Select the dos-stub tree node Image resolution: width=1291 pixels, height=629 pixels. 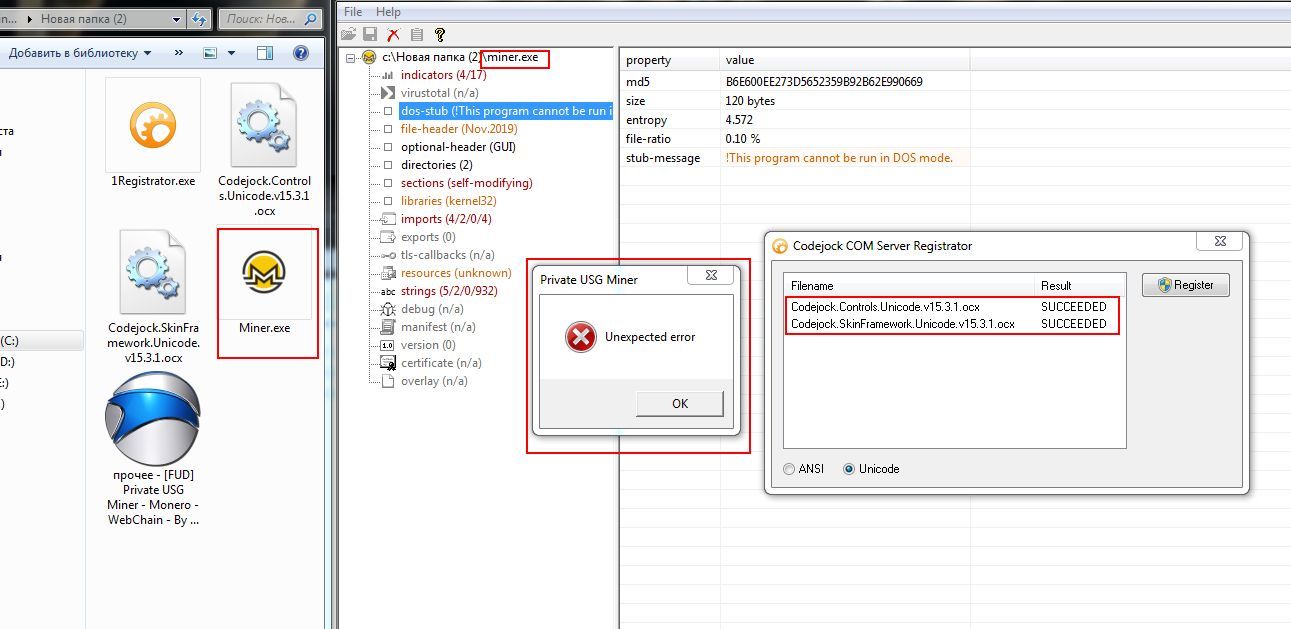505,111
